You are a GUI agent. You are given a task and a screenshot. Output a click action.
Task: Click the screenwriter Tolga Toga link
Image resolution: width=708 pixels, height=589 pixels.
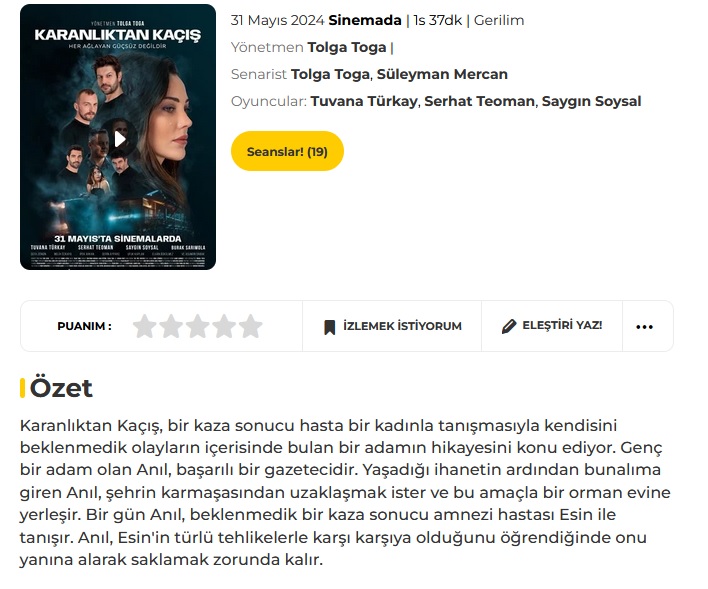click(330, 74)
